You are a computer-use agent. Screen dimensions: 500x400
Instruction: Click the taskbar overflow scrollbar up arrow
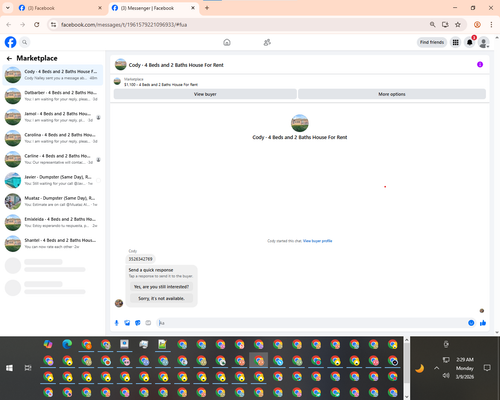click(406, 340)
